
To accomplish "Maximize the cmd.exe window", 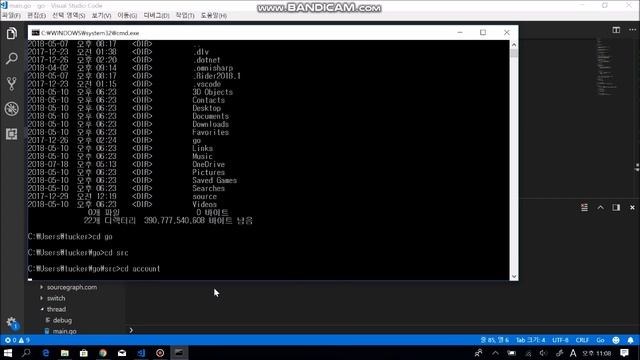I will click(x=483, y=33).
